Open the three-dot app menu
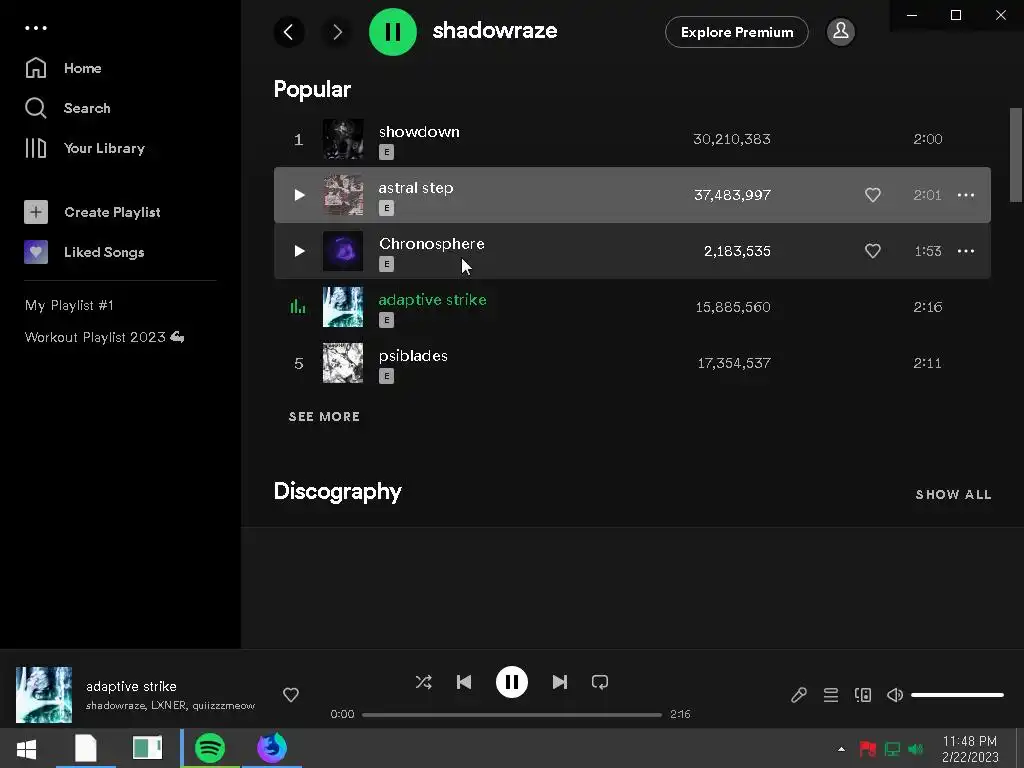 [36, 28]
